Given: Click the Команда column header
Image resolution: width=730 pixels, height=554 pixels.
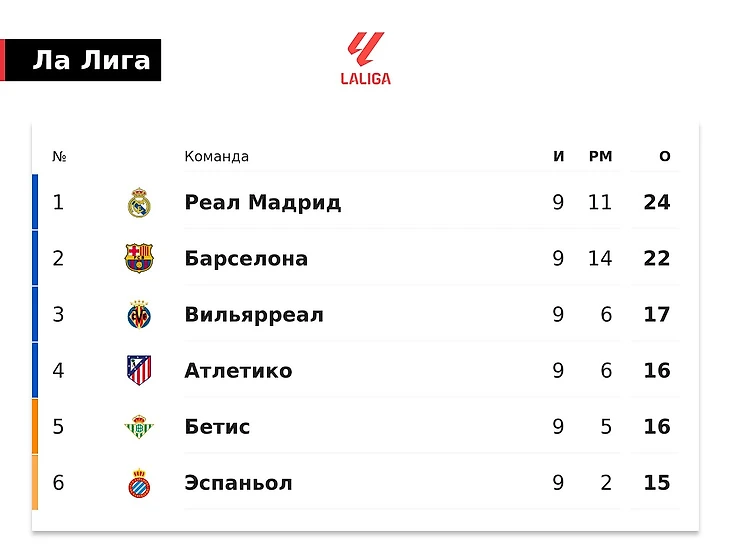Looking at the screenshot, I should pyautogui.click(x=216, y=157).
